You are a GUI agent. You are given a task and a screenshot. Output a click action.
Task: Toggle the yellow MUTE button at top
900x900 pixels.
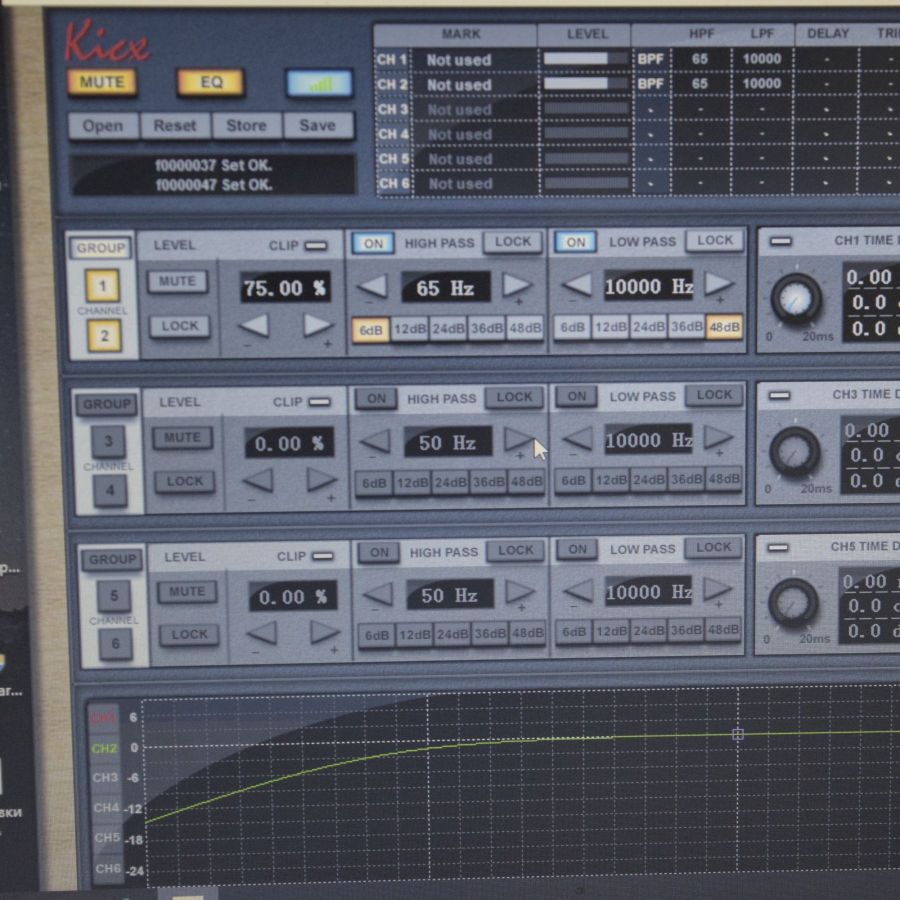[x=102, y=82]
